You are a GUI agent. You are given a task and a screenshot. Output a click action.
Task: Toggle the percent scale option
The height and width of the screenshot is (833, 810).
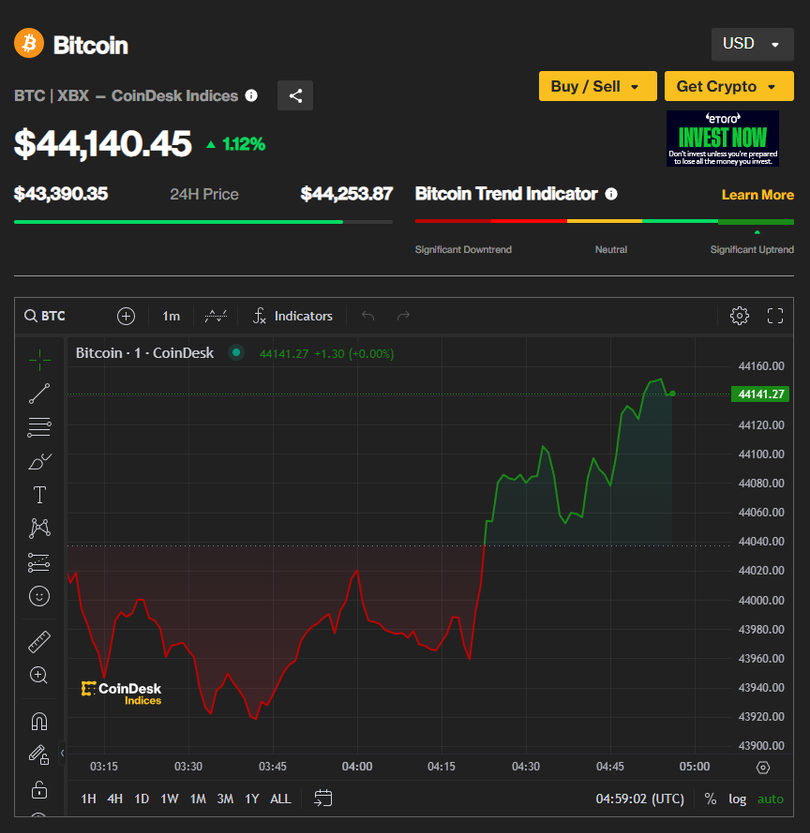710,799
